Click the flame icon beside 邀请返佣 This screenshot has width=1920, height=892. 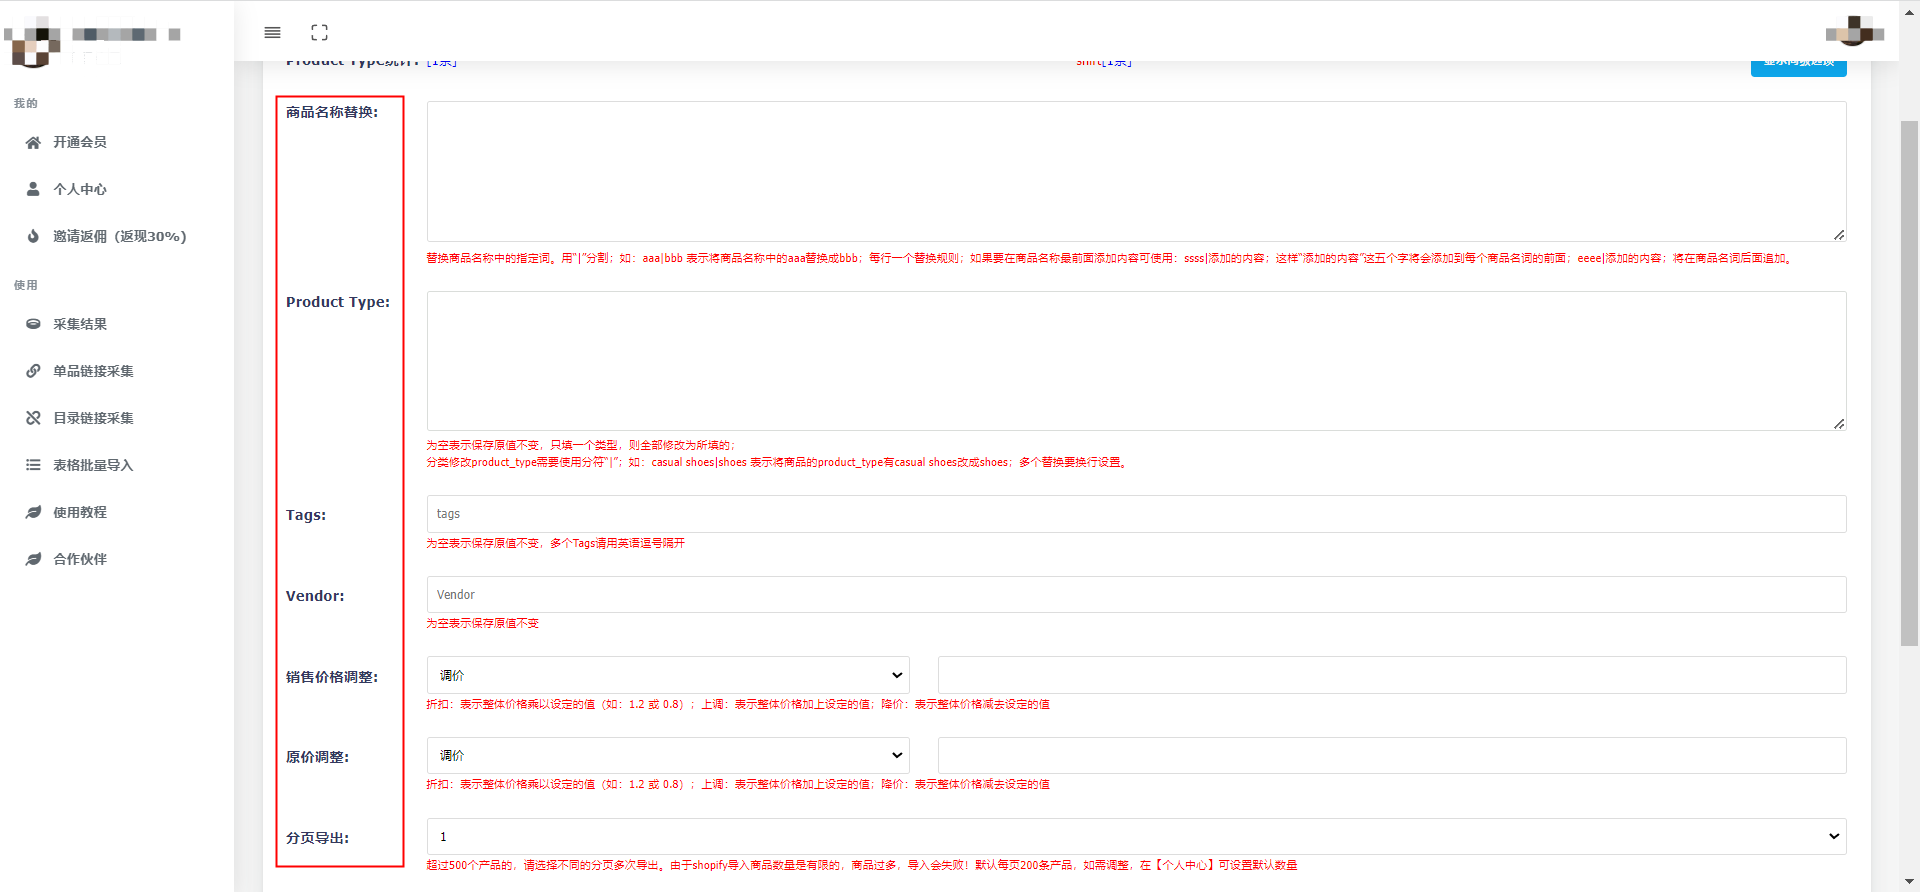(x=33, y=236)
